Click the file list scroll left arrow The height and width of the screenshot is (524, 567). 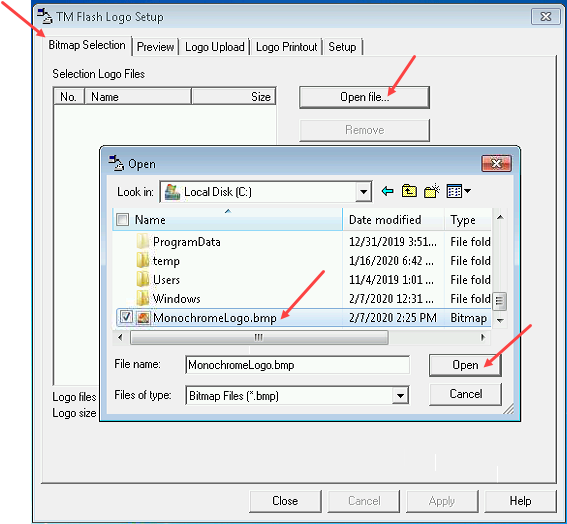(x=120, y=337)
